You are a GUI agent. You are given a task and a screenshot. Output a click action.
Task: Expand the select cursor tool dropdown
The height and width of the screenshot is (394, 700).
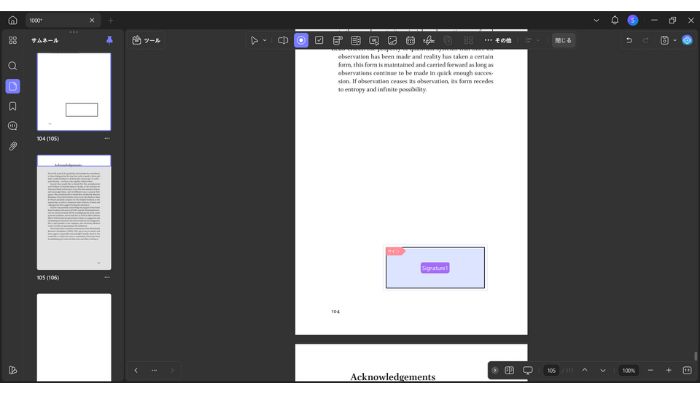click(265, 41)
